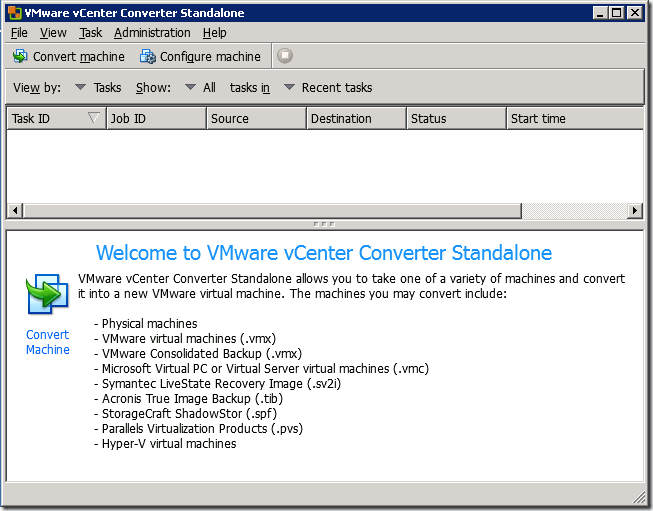Open the File menu
The height and width of the screenshot is (511, 653).
click(19, 33)
